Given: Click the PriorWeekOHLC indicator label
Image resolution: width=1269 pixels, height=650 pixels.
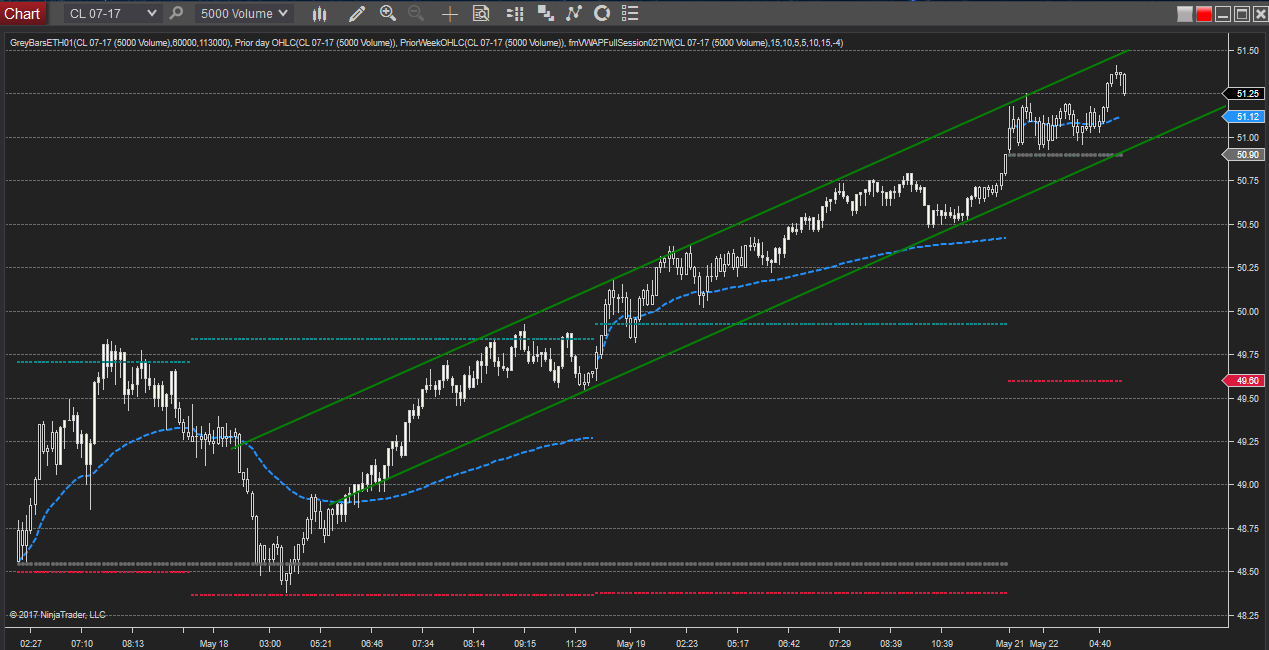Looking at the screenshot, I should tap(483, 43).
